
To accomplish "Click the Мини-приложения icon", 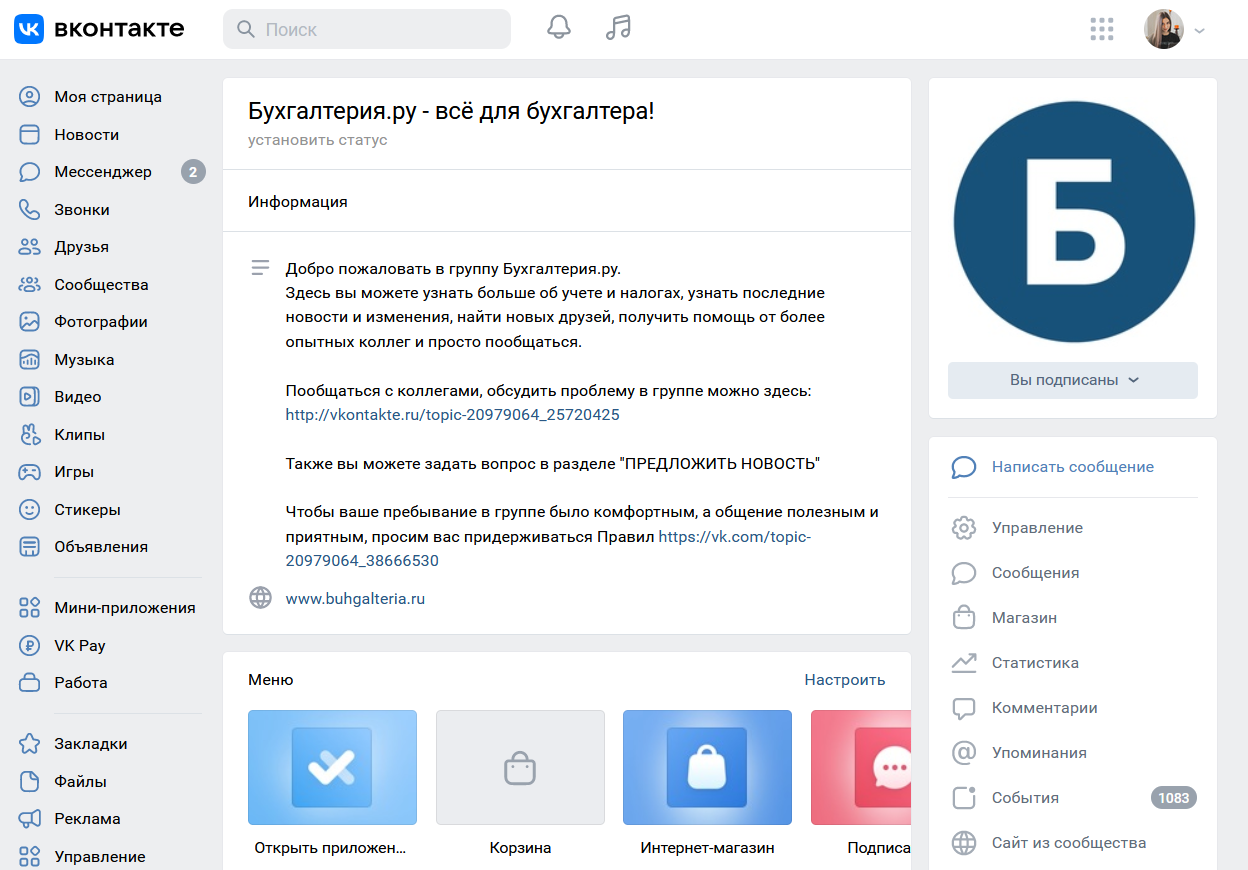I will [x=30, y=608].
